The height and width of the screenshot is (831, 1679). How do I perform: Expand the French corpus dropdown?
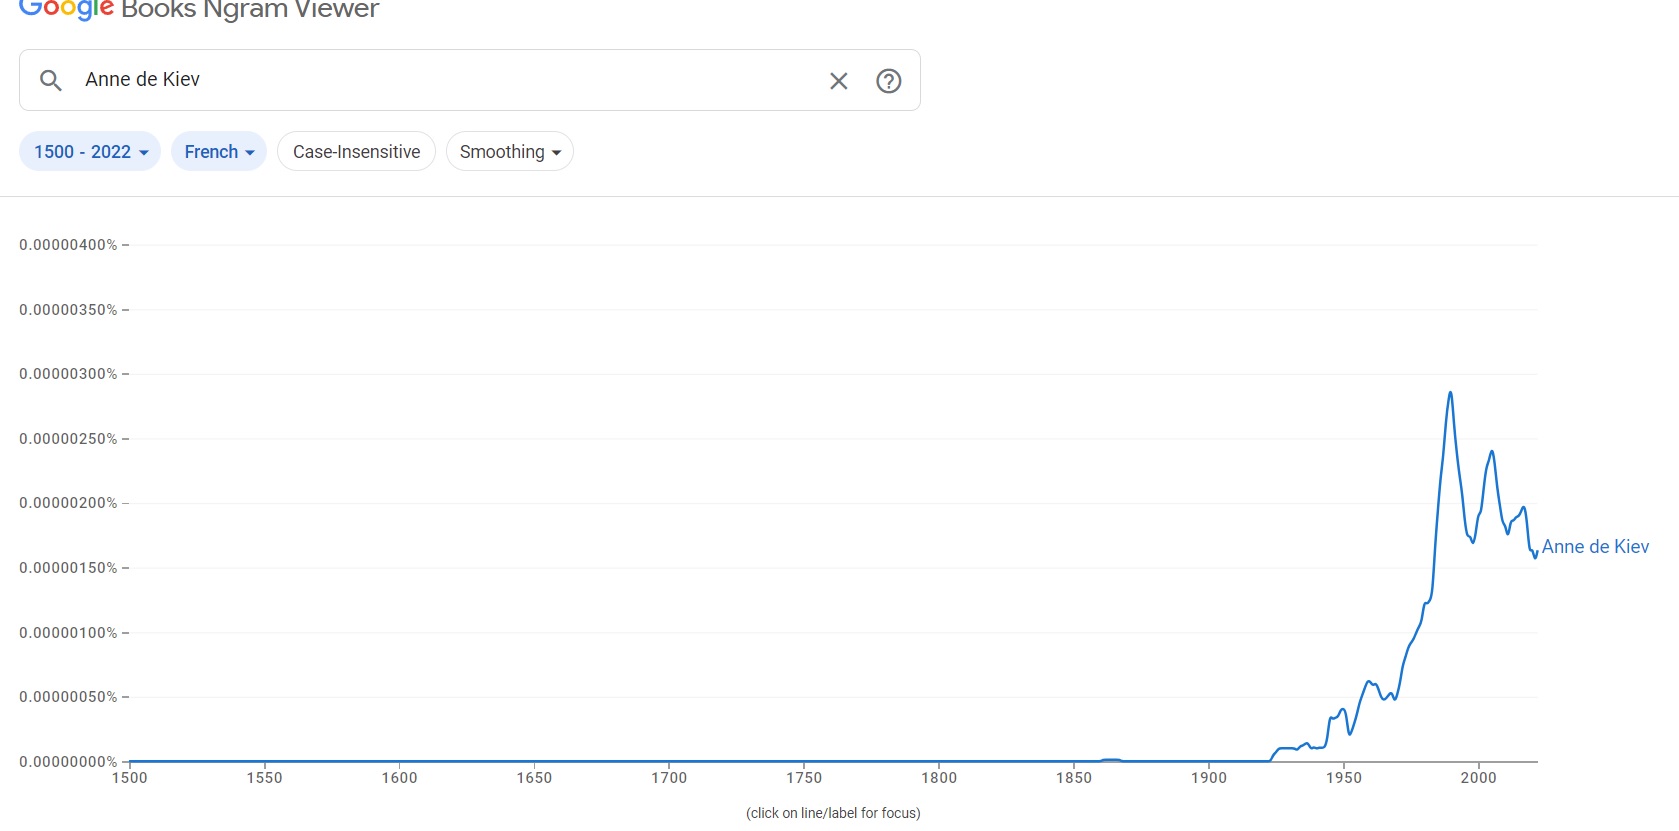tap(218, 152)
